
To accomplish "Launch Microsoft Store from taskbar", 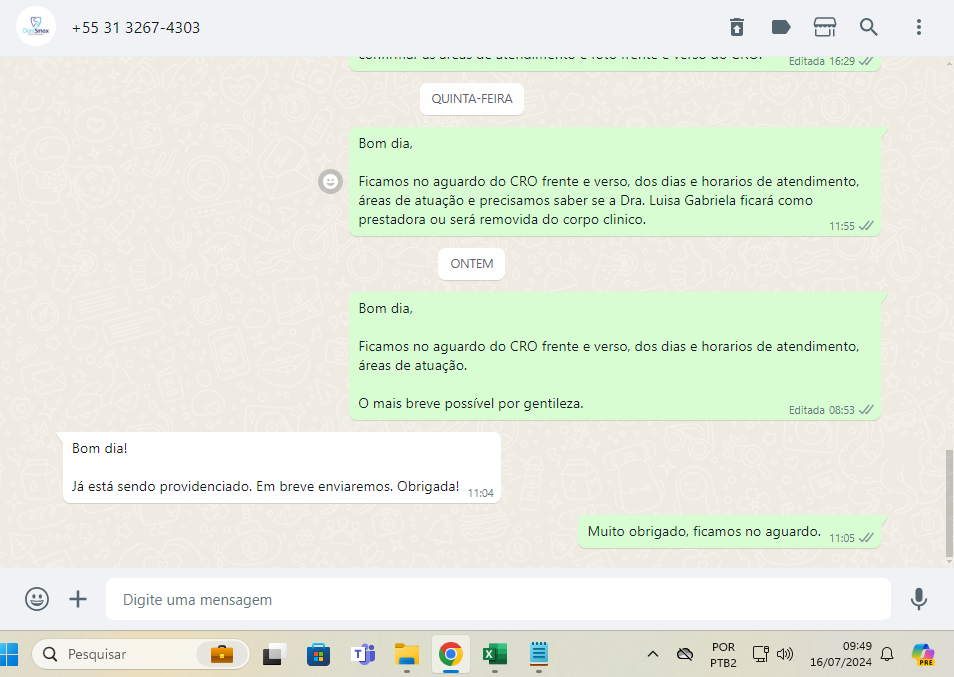I will point(318,654).
